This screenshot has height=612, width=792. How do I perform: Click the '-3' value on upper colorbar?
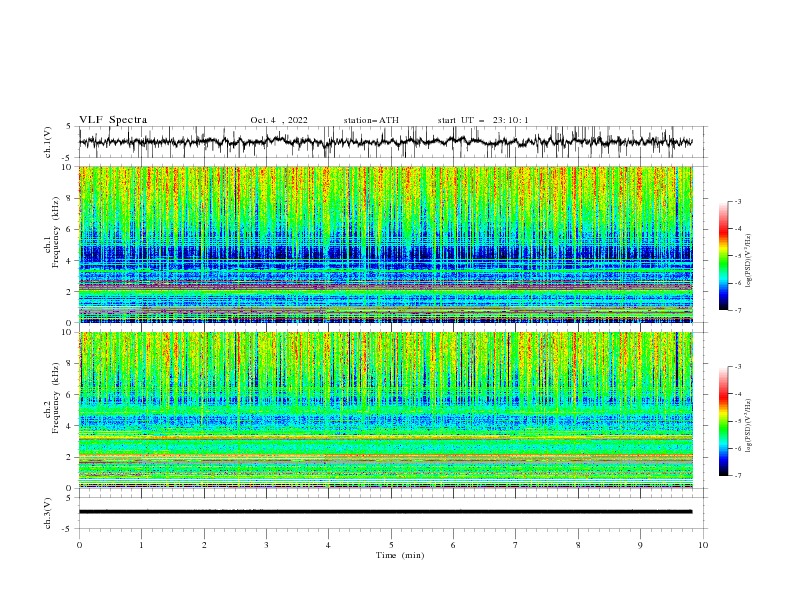[x=737, y=201]
